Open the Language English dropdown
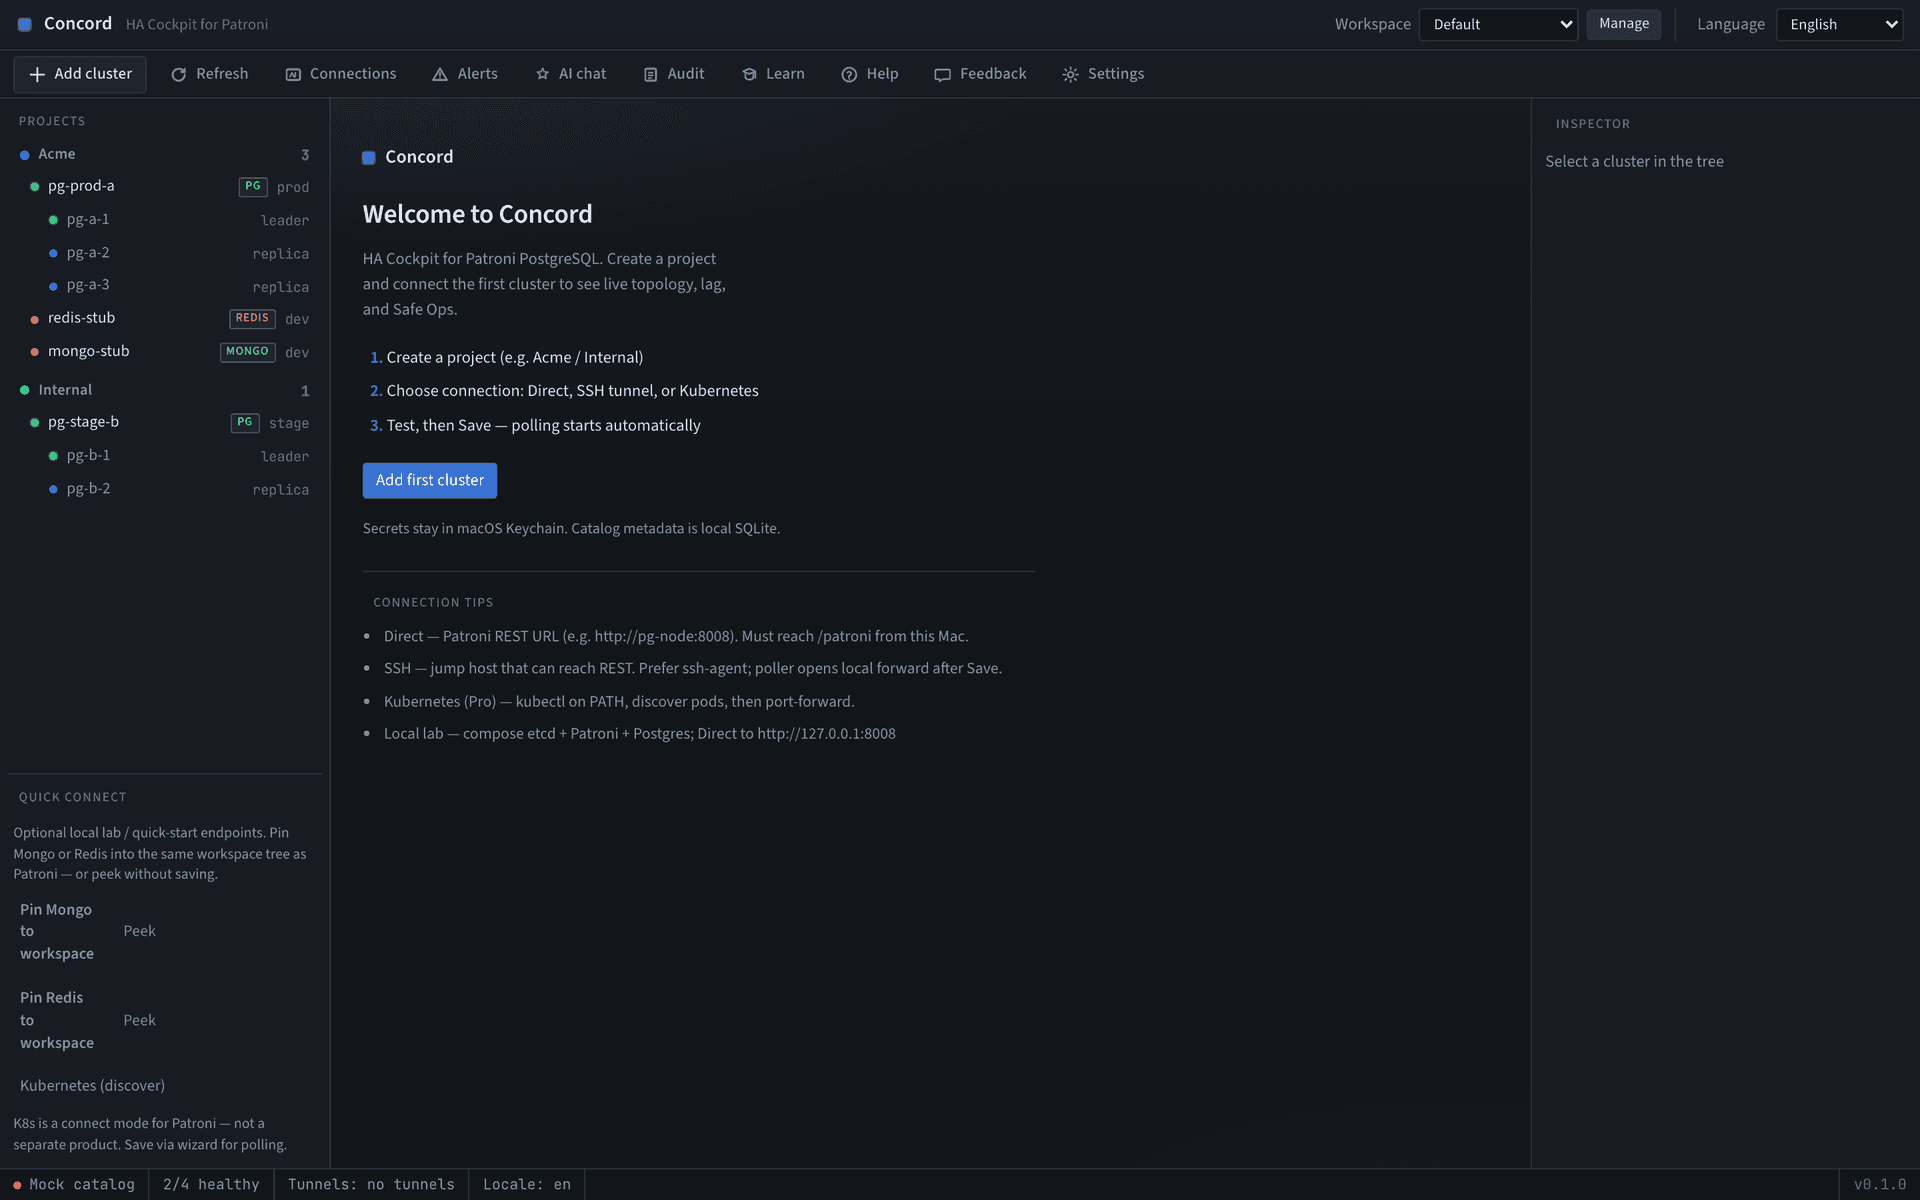 tap(1839, 25)
